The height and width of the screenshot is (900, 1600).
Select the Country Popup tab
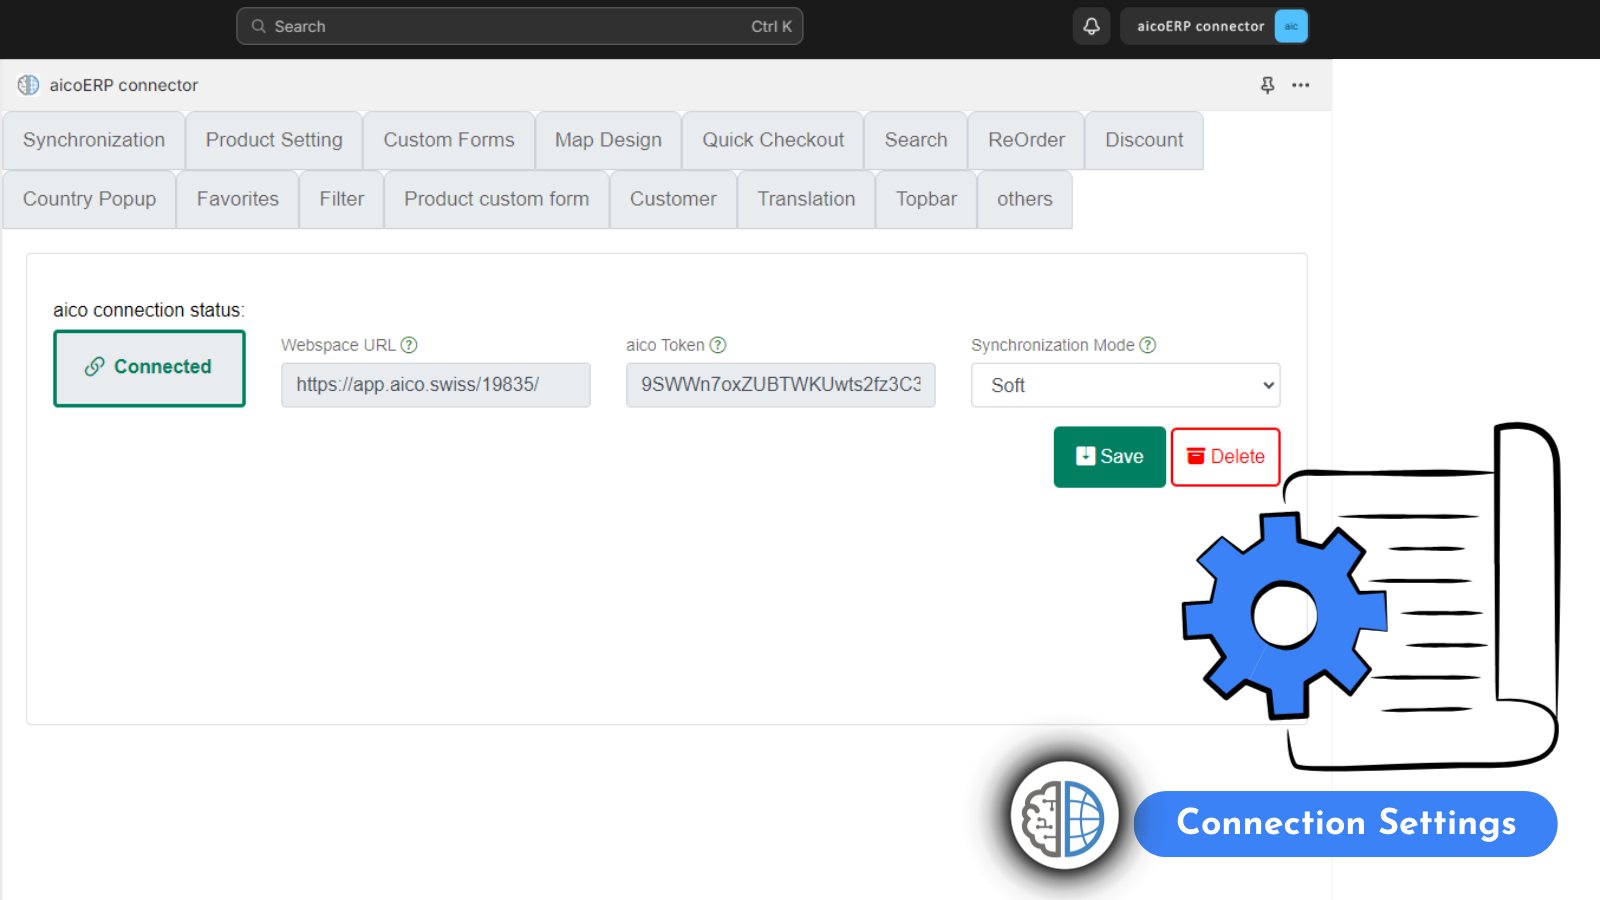pos(89,199)
